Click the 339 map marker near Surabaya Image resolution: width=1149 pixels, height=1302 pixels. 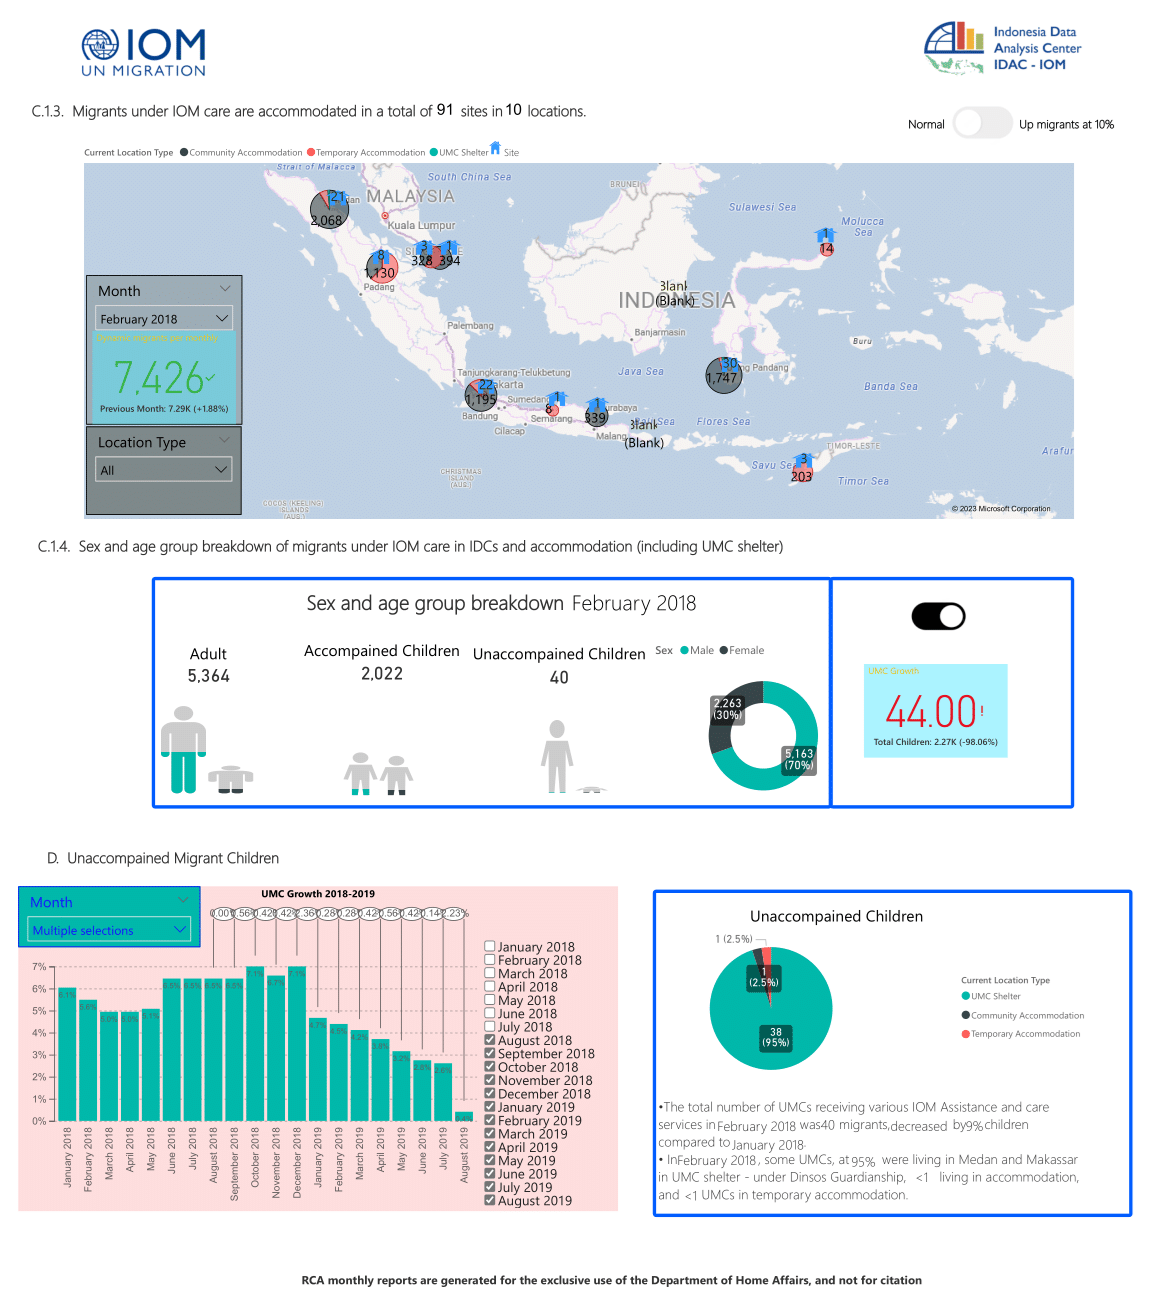(596, 413)
